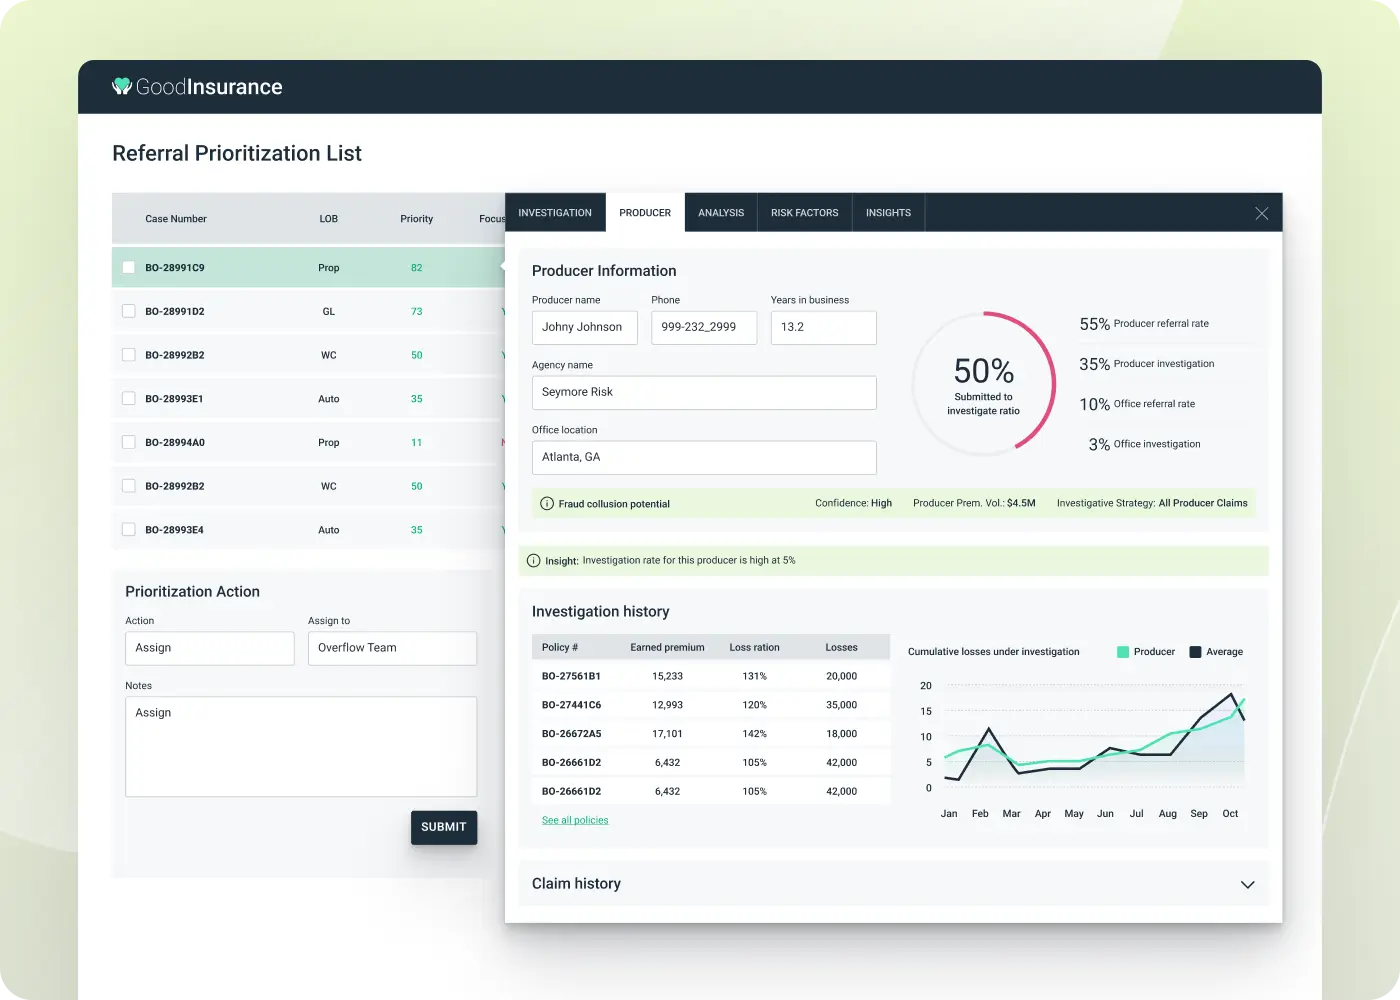Viewport: 1400px width, 1000px height.
Task: Switch to the Investigation tab
Action: pos(555,213)
